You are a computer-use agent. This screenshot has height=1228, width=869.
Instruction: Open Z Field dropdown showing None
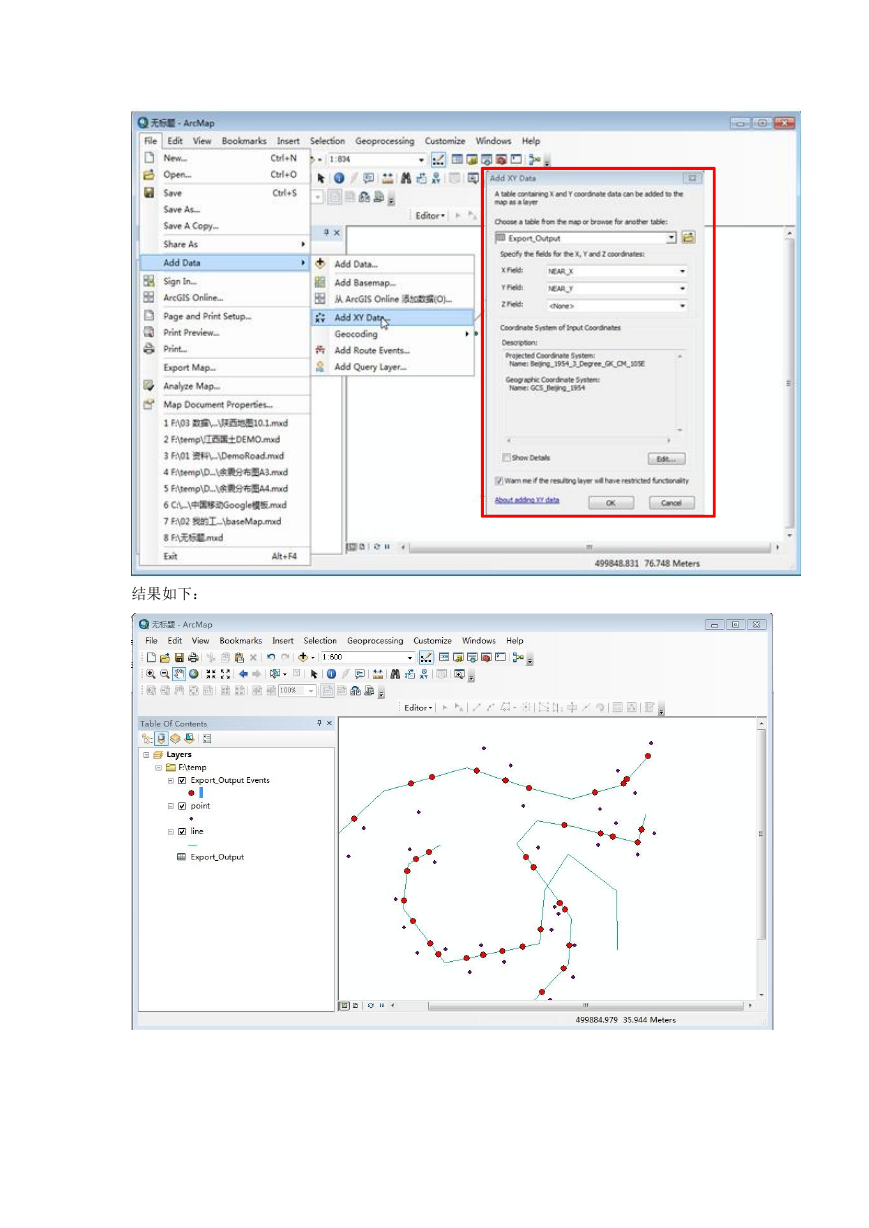click(x=682, y=305)
